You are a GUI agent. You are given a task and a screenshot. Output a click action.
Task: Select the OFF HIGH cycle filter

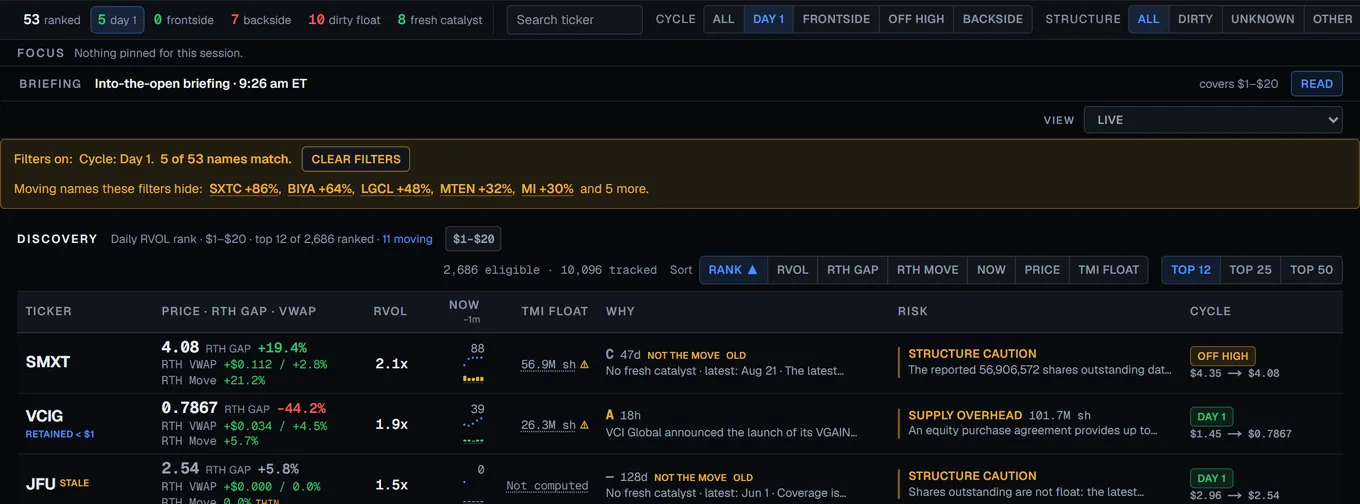point(916,19)
